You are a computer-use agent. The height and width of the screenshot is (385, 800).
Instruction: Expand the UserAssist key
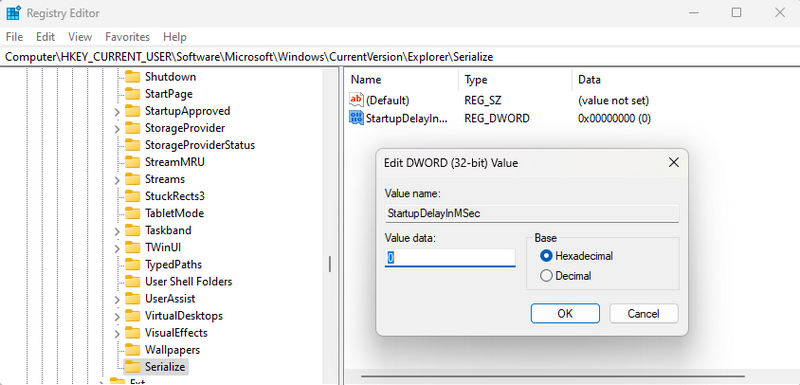point(117,299)
